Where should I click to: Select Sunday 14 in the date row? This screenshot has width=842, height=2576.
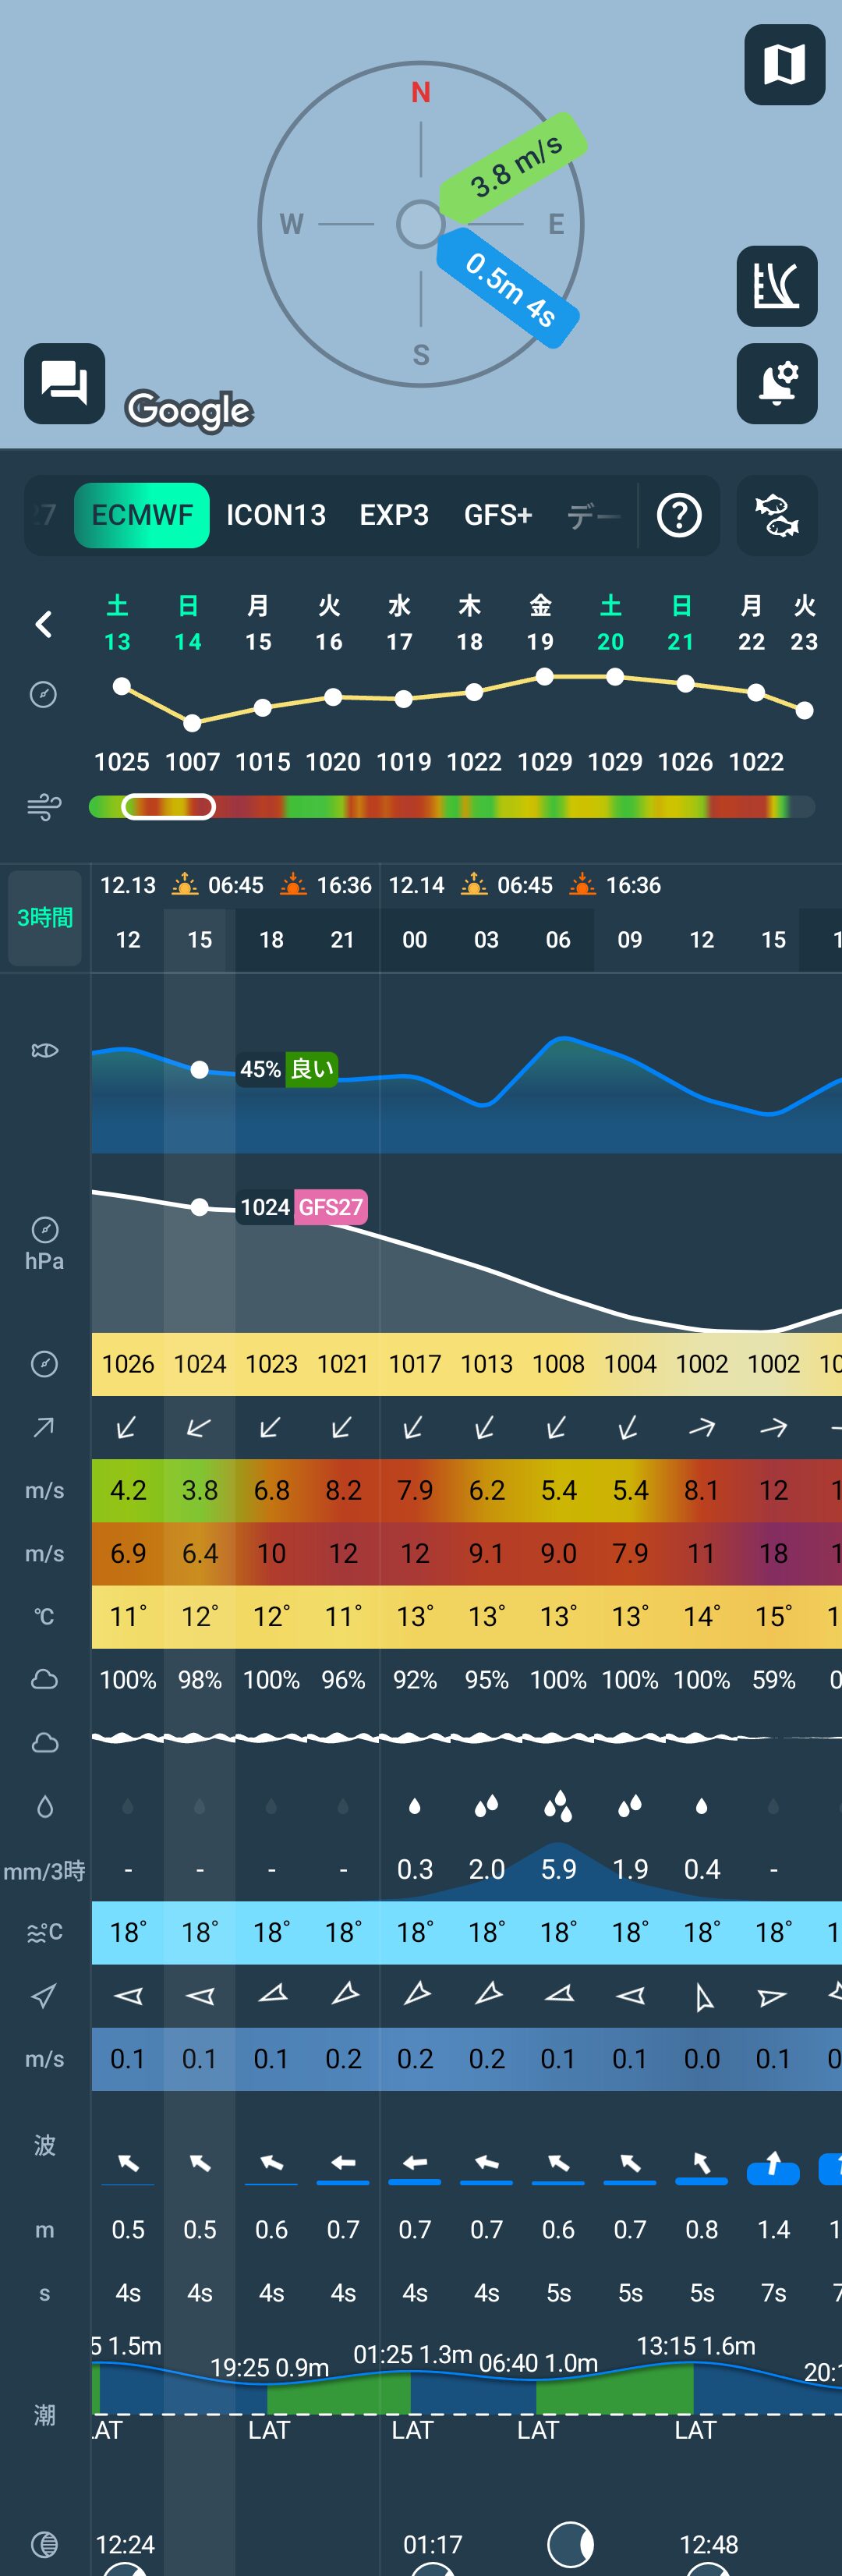pos(188,623)
